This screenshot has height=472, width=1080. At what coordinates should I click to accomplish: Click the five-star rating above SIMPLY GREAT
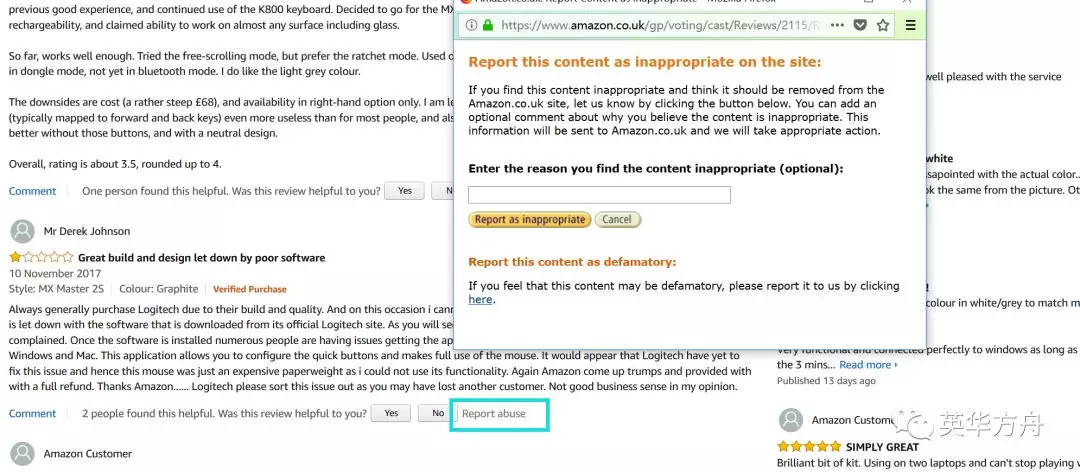pyautogui.click(x=809, y=447)
